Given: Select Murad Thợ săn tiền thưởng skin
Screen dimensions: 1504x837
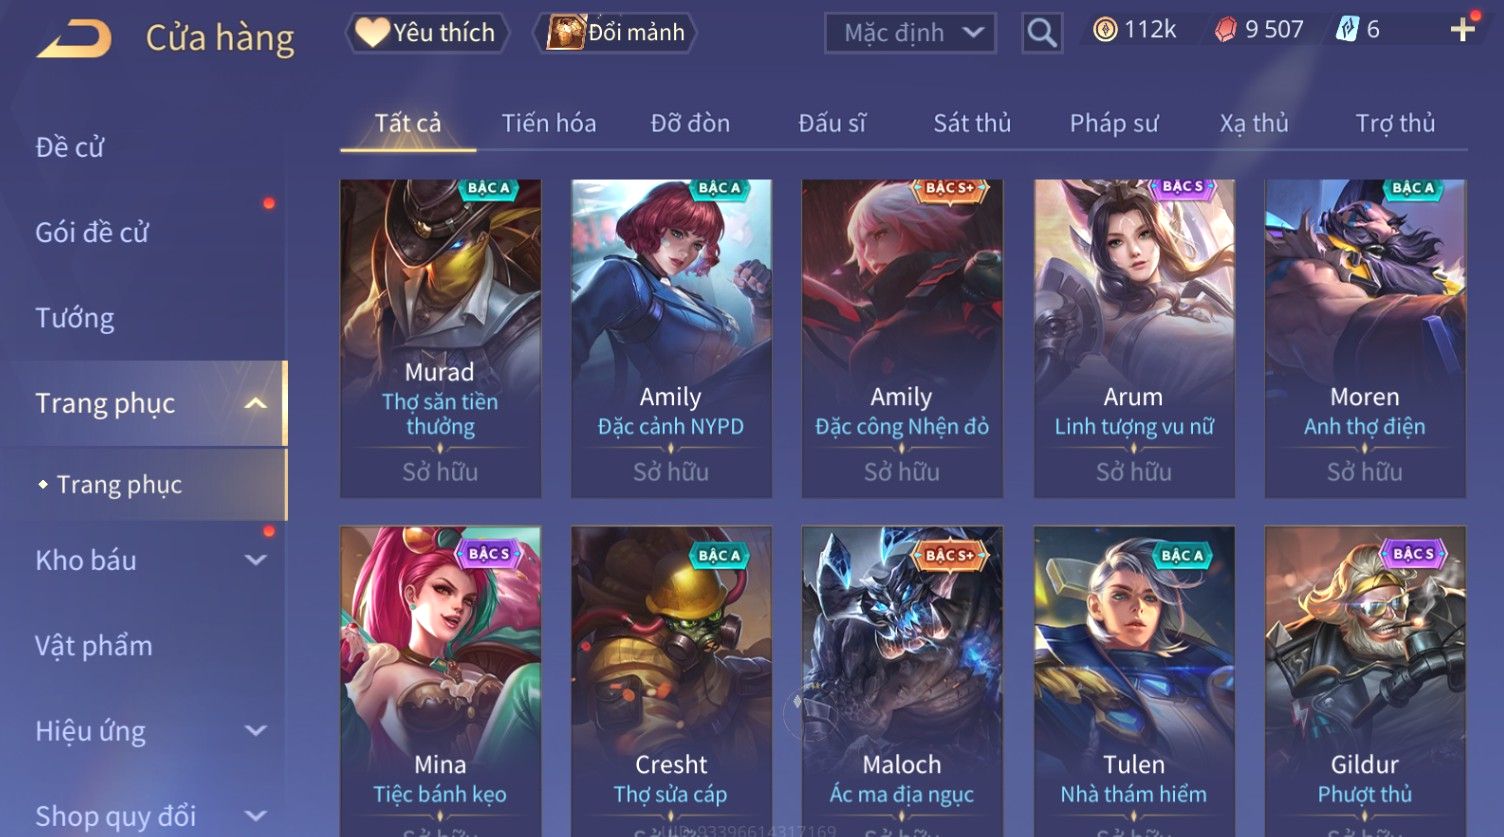Looking at the screenshot, I should [x=440, y=338].
